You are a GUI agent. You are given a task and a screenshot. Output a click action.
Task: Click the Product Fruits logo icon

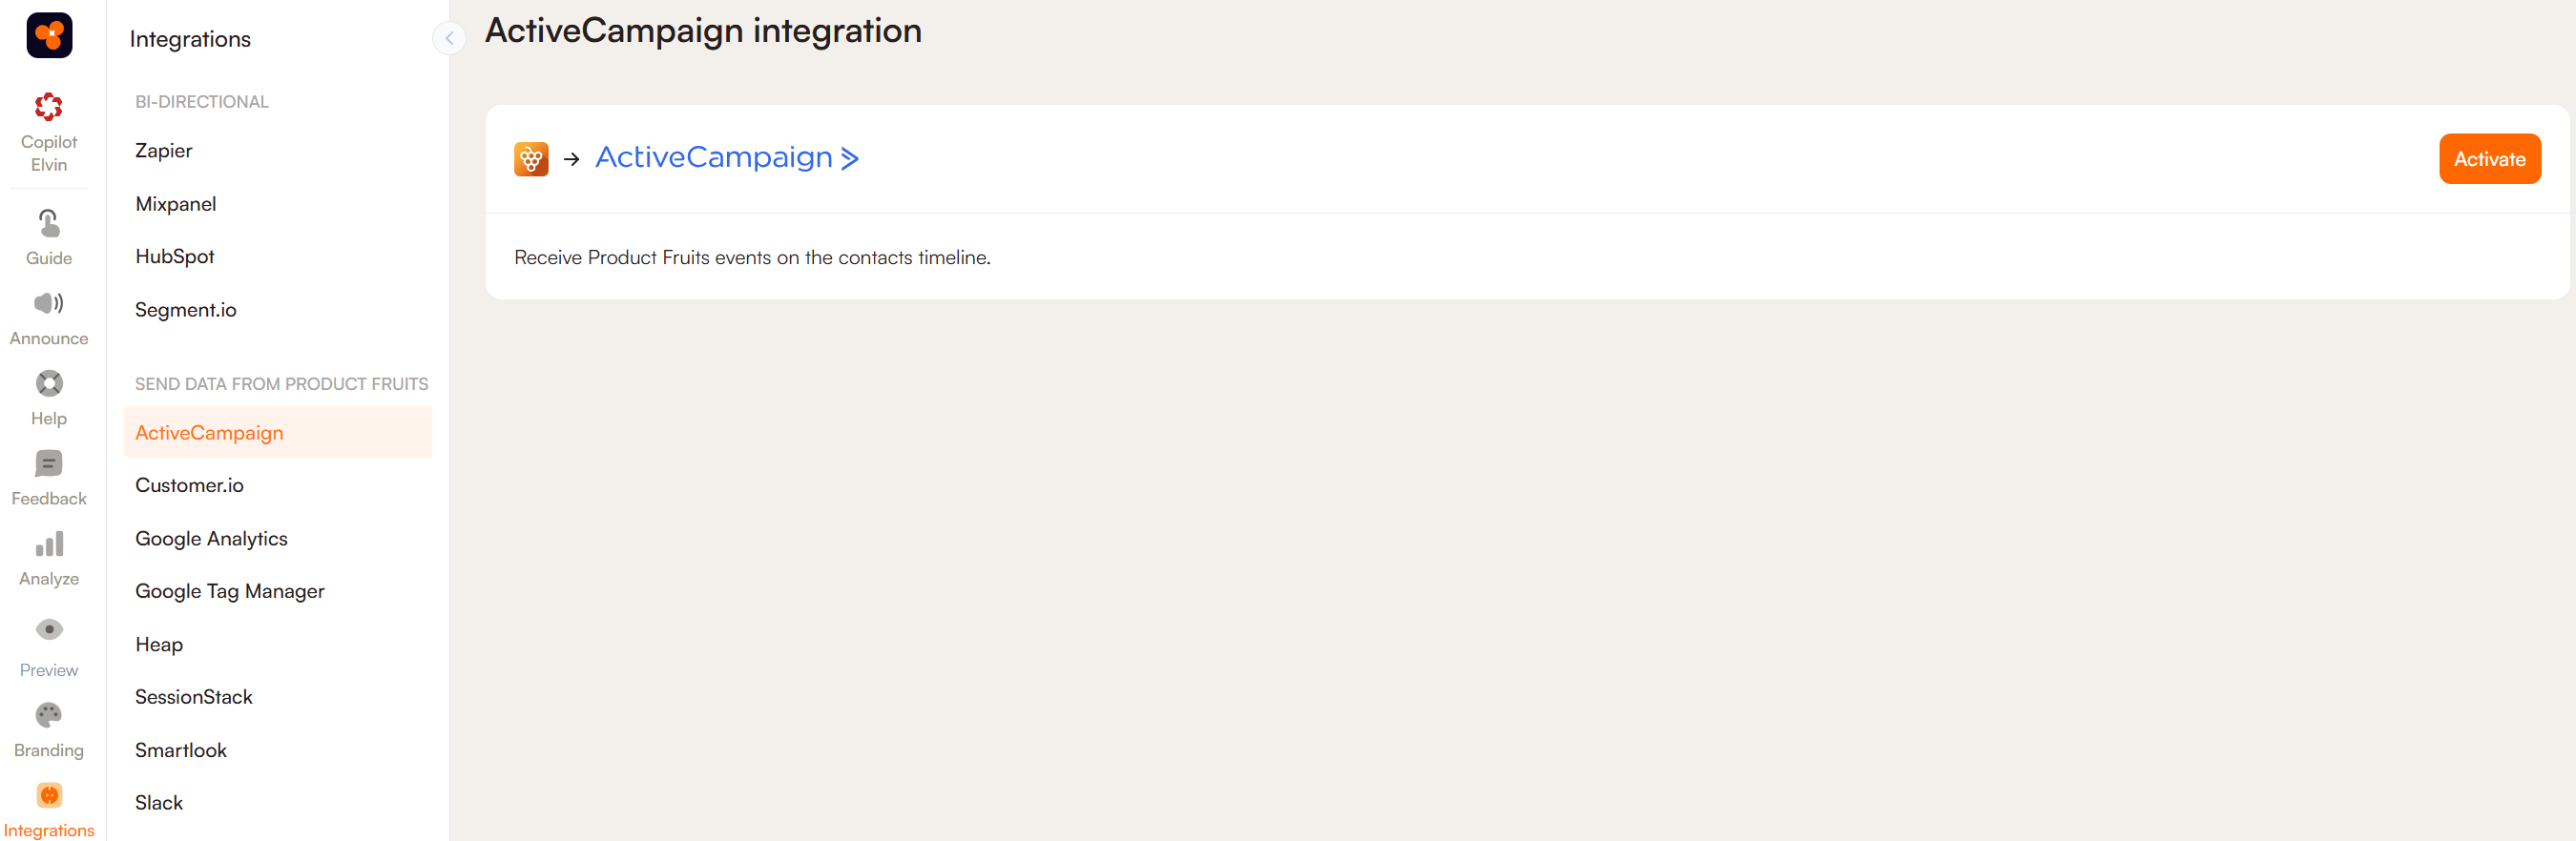pyautogui.click(x=49, y=36)
